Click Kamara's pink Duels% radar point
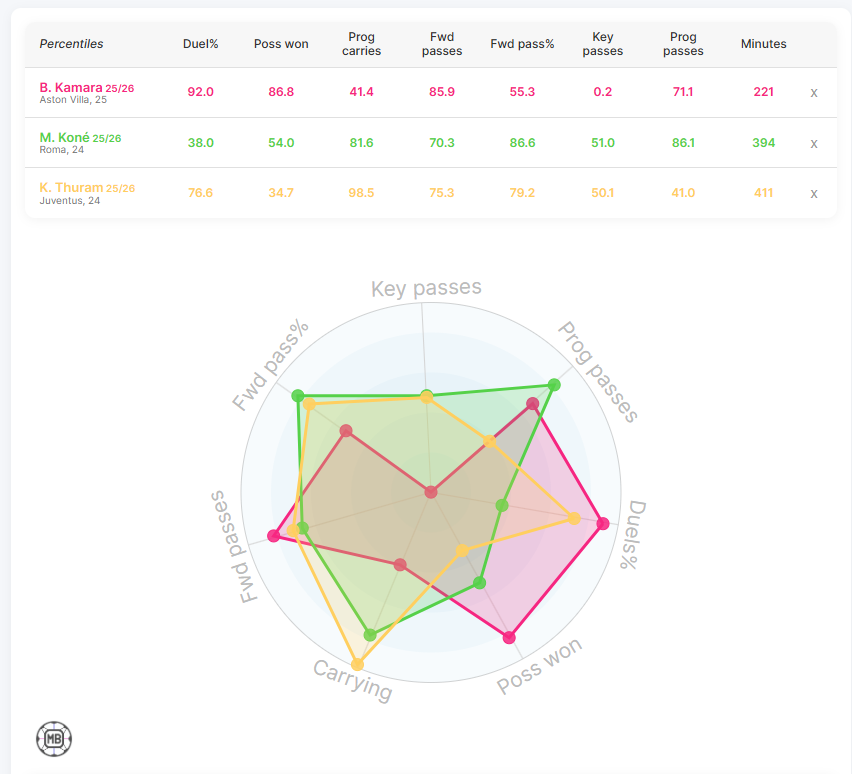852x774 pixels. (x=602, y=523)
